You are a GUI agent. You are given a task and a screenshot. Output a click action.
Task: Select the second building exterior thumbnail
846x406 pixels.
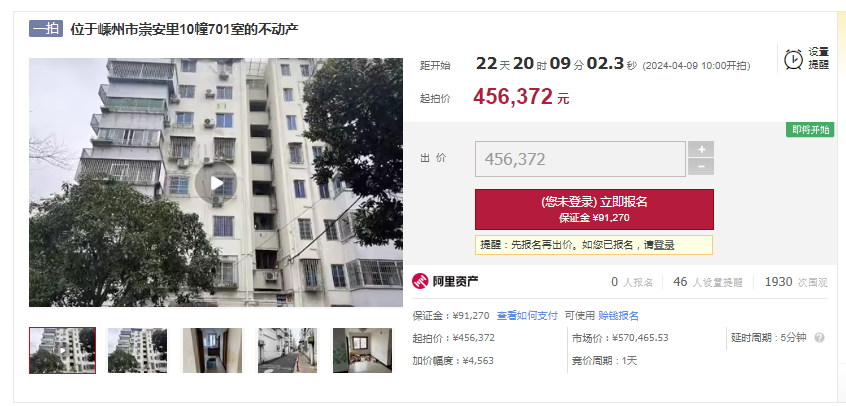138,350
